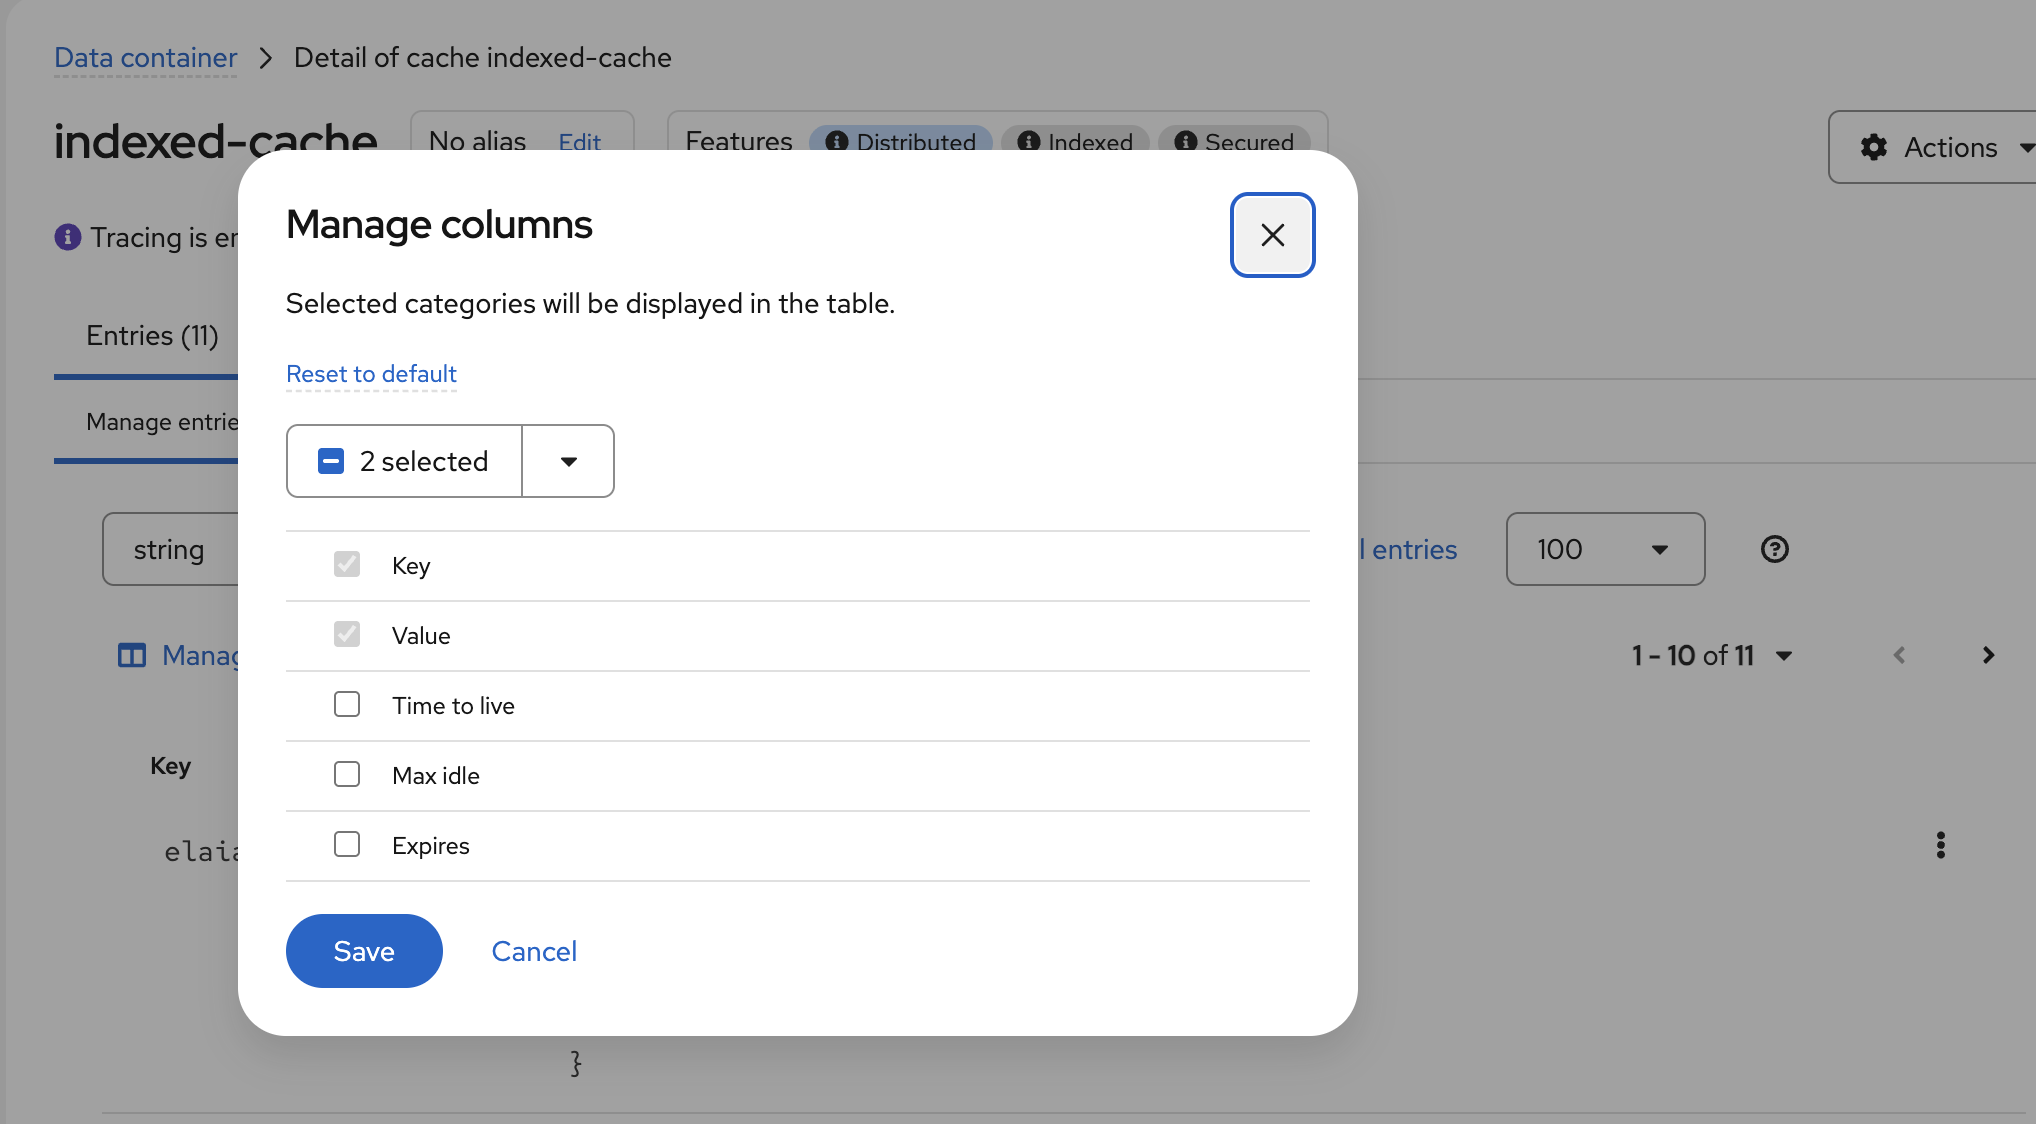Open the 100 per-page dropdown
2036x1124 pixels.
point(1605,549)
